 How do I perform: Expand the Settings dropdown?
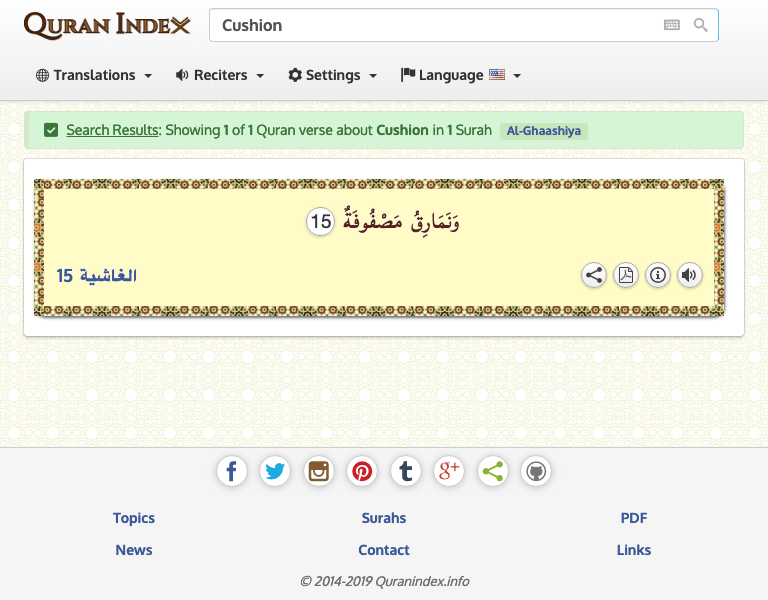[x=333, y=75]
